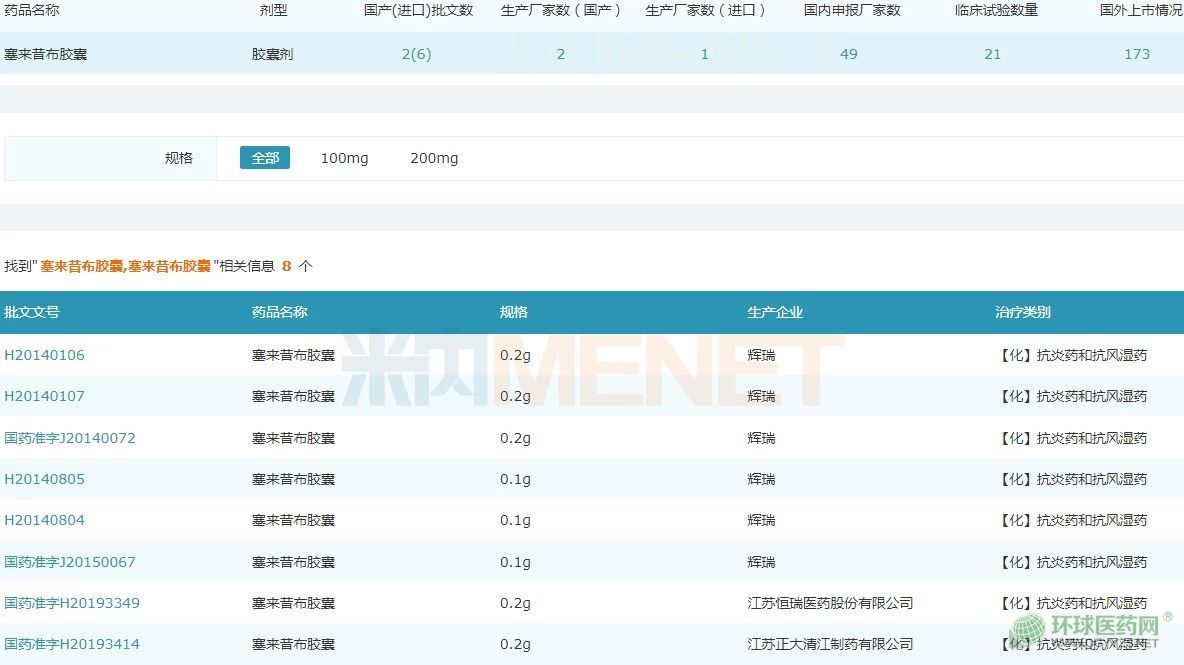
Task: Select the 全部 specification filter
Action: click(265, 158)
